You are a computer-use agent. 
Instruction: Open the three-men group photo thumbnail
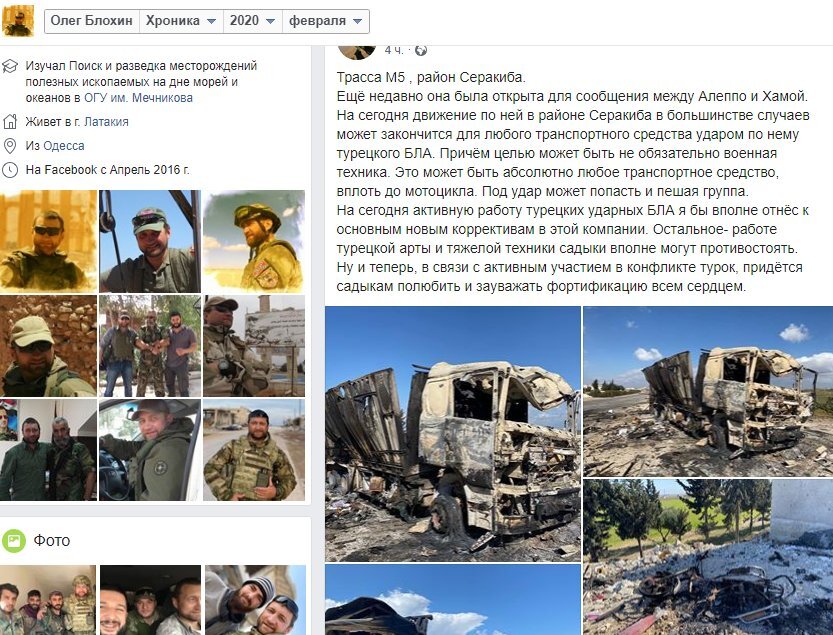tap(150, 346)
